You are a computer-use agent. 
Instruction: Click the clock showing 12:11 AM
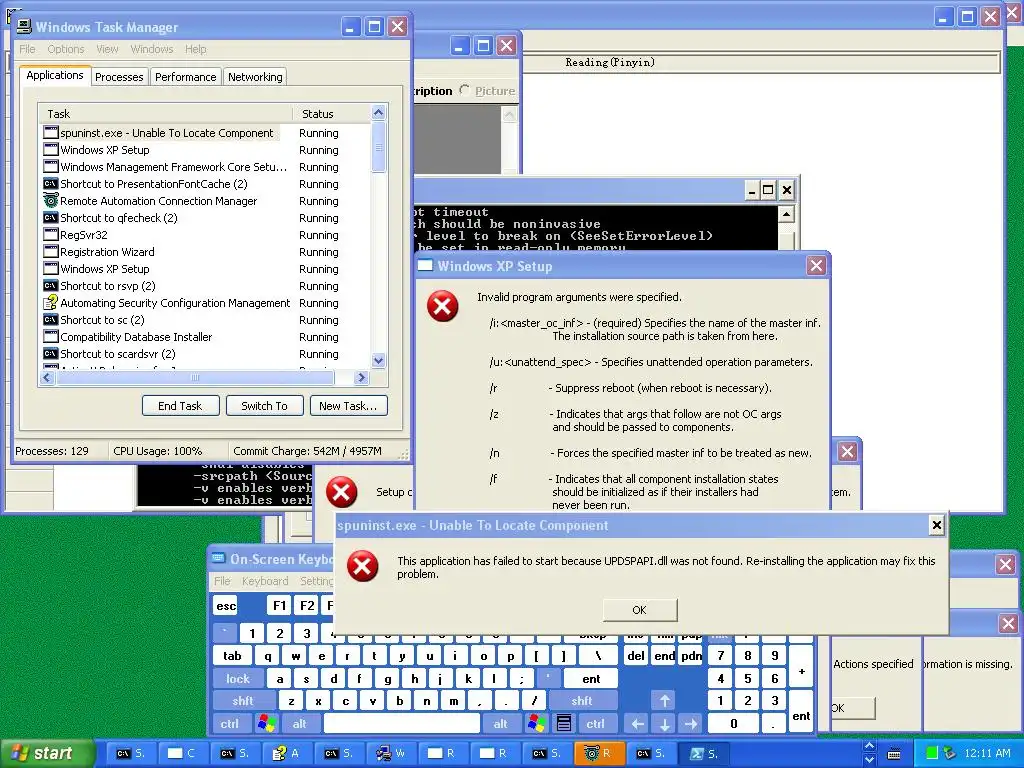987,753
